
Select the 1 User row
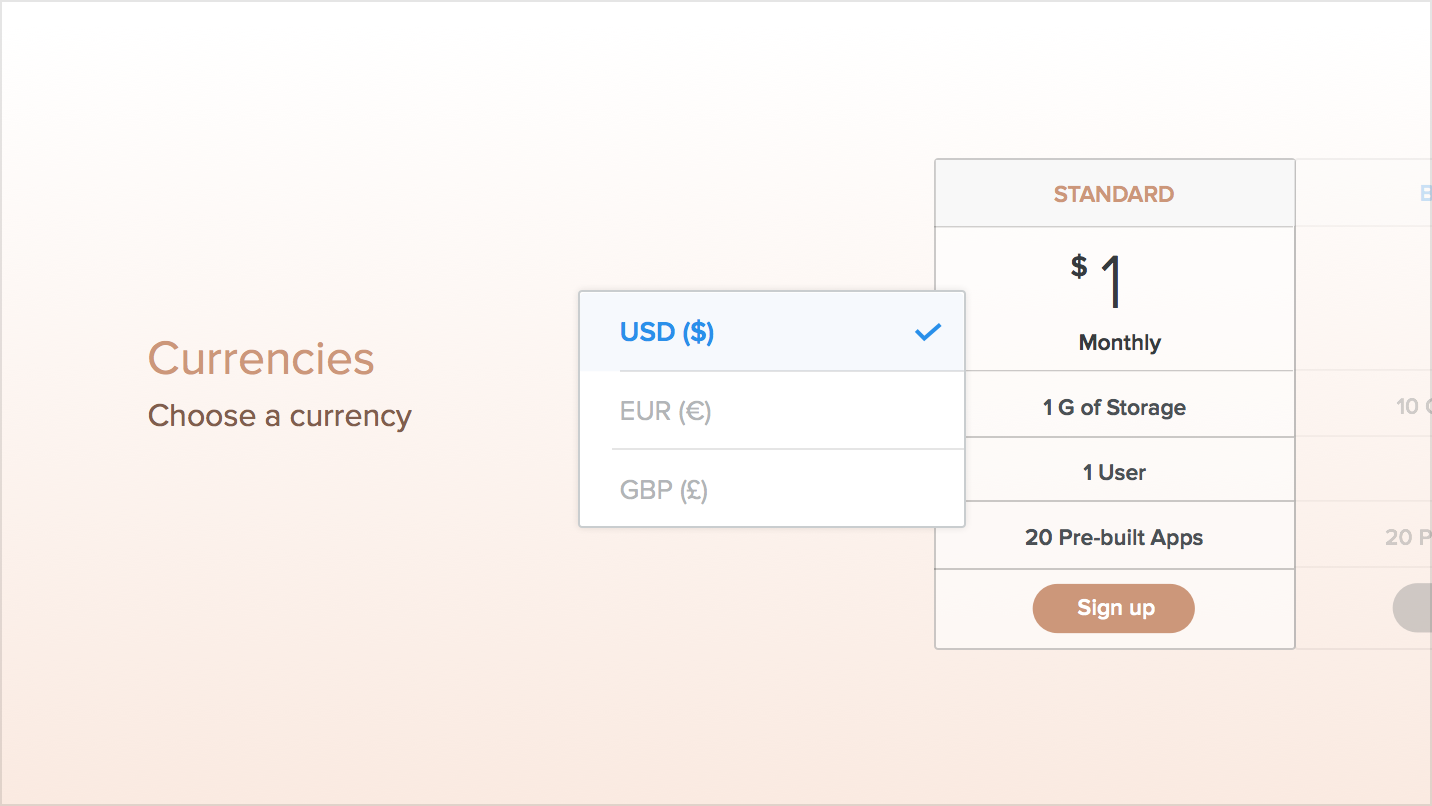(x=1114, y=471)
